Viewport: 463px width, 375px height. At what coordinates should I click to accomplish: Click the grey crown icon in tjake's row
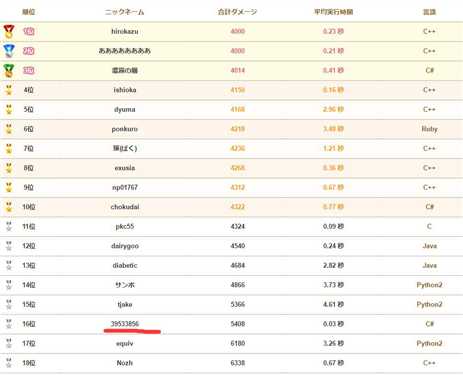(x=9, y=304)
